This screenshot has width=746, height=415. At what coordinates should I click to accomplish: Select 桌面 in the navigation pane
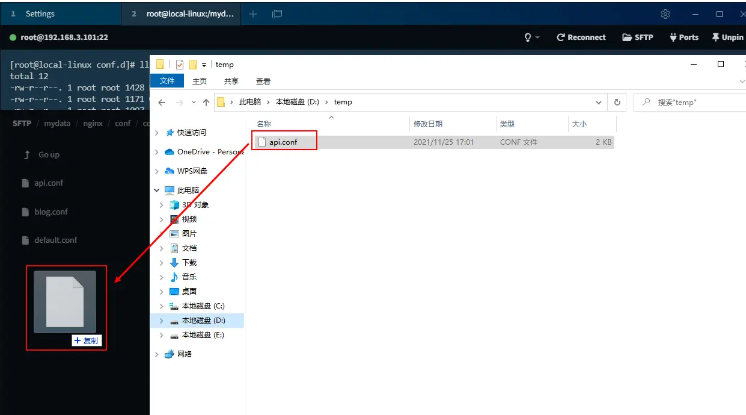point(189,291)
